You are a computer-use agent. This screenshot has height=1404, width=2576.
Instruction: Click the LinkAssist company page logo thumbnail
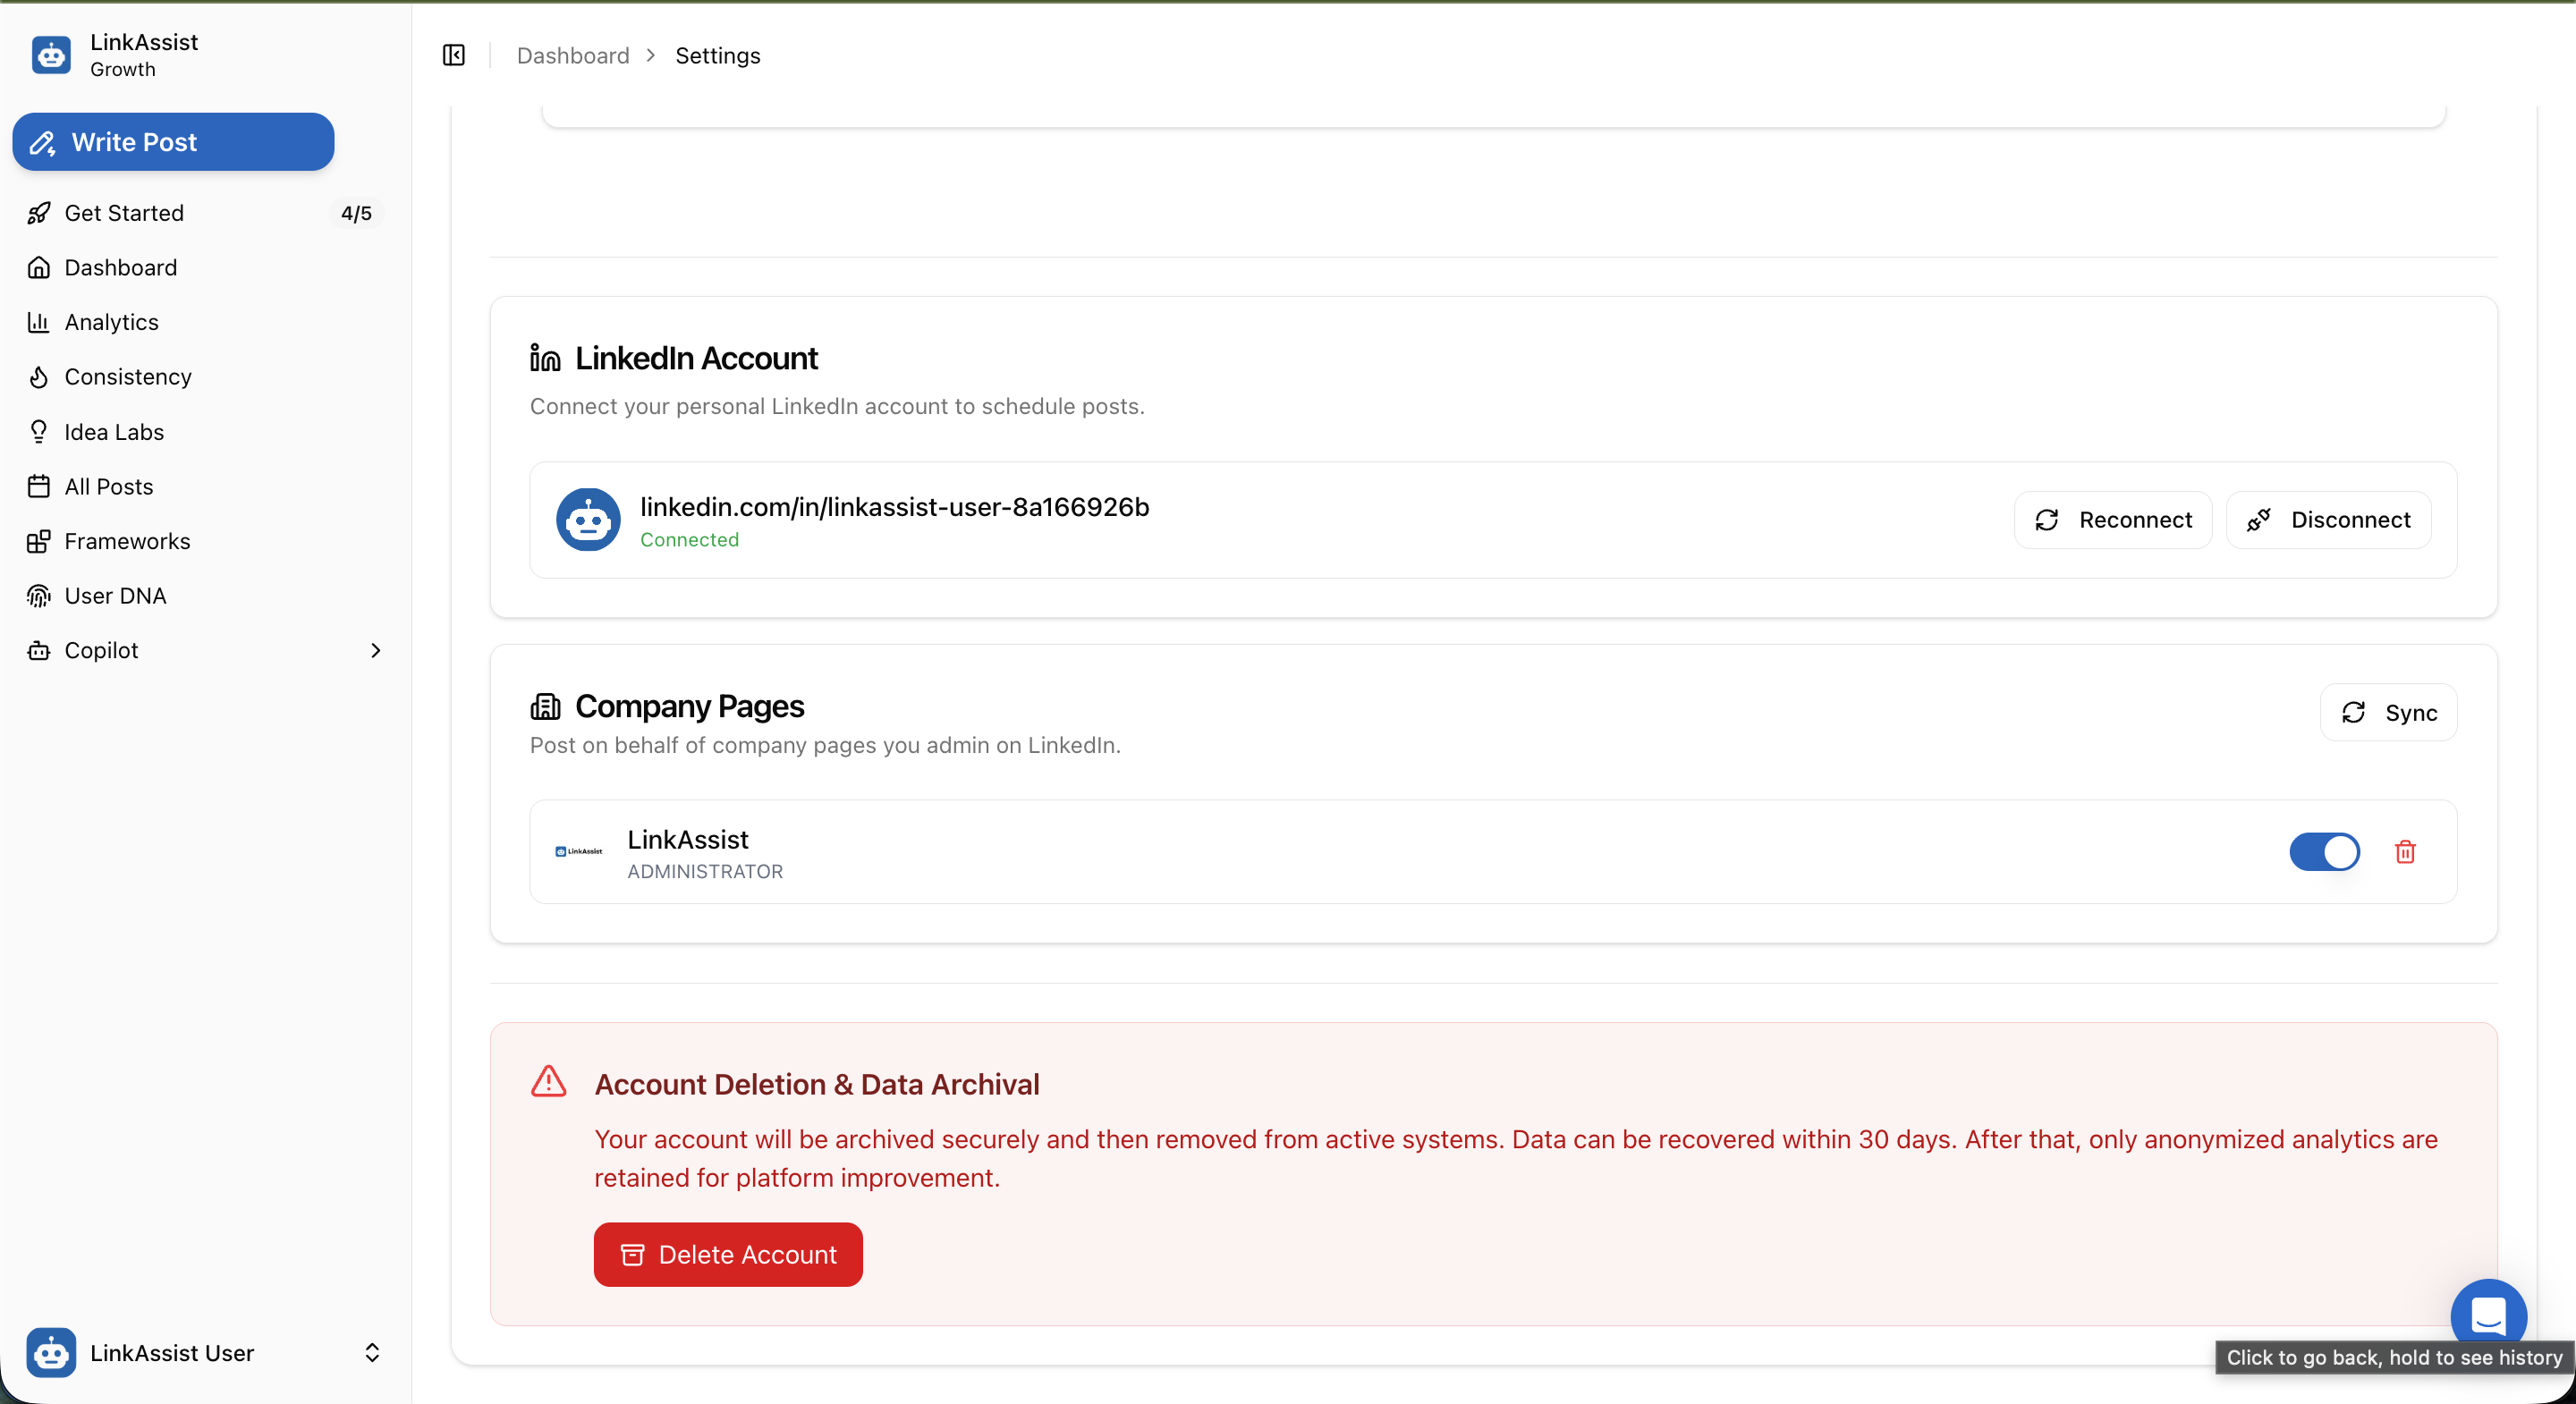point(578,851)
